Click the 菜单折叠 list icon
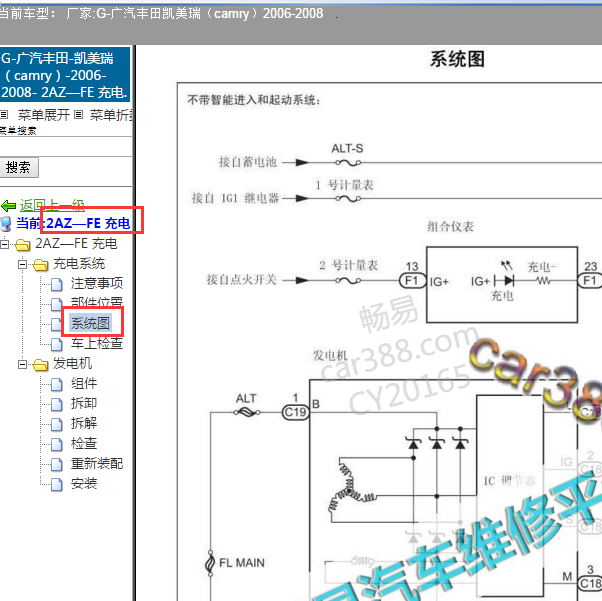602x601 pixels. pyautogui.click(x=78, y=114)
